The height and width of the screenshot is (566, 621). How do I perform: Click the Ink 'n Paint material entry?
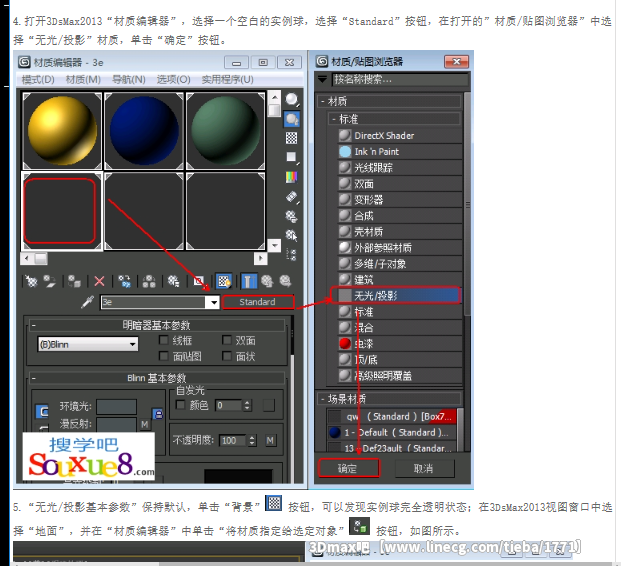[x=400, y=152]
